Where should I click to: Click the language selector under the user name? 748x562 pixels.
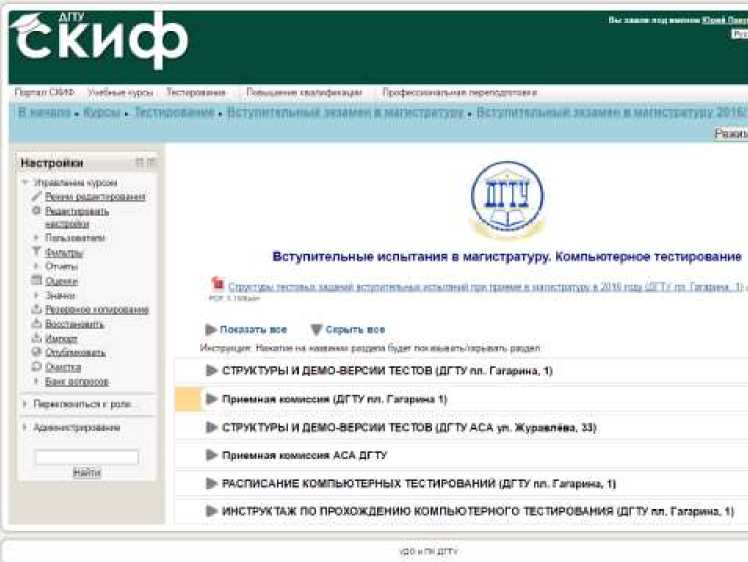point(740,34)
